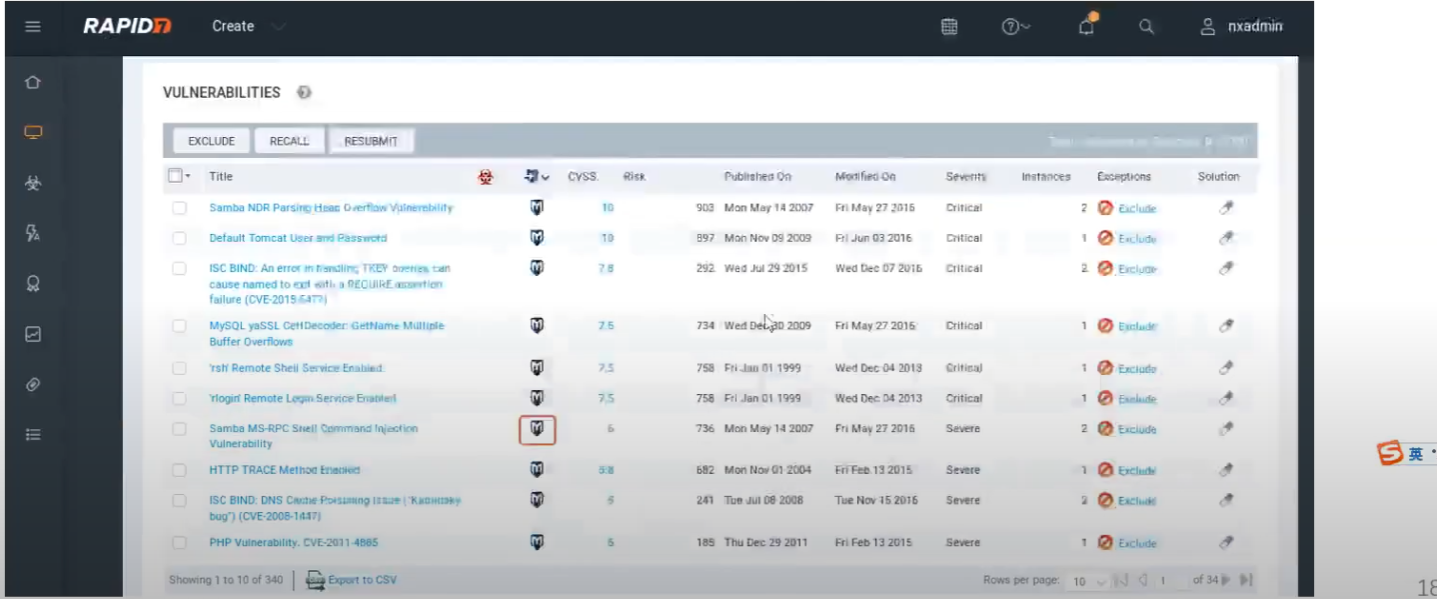
Task: Open Reports chart icon in sidebar
Action: click(33, 335)
